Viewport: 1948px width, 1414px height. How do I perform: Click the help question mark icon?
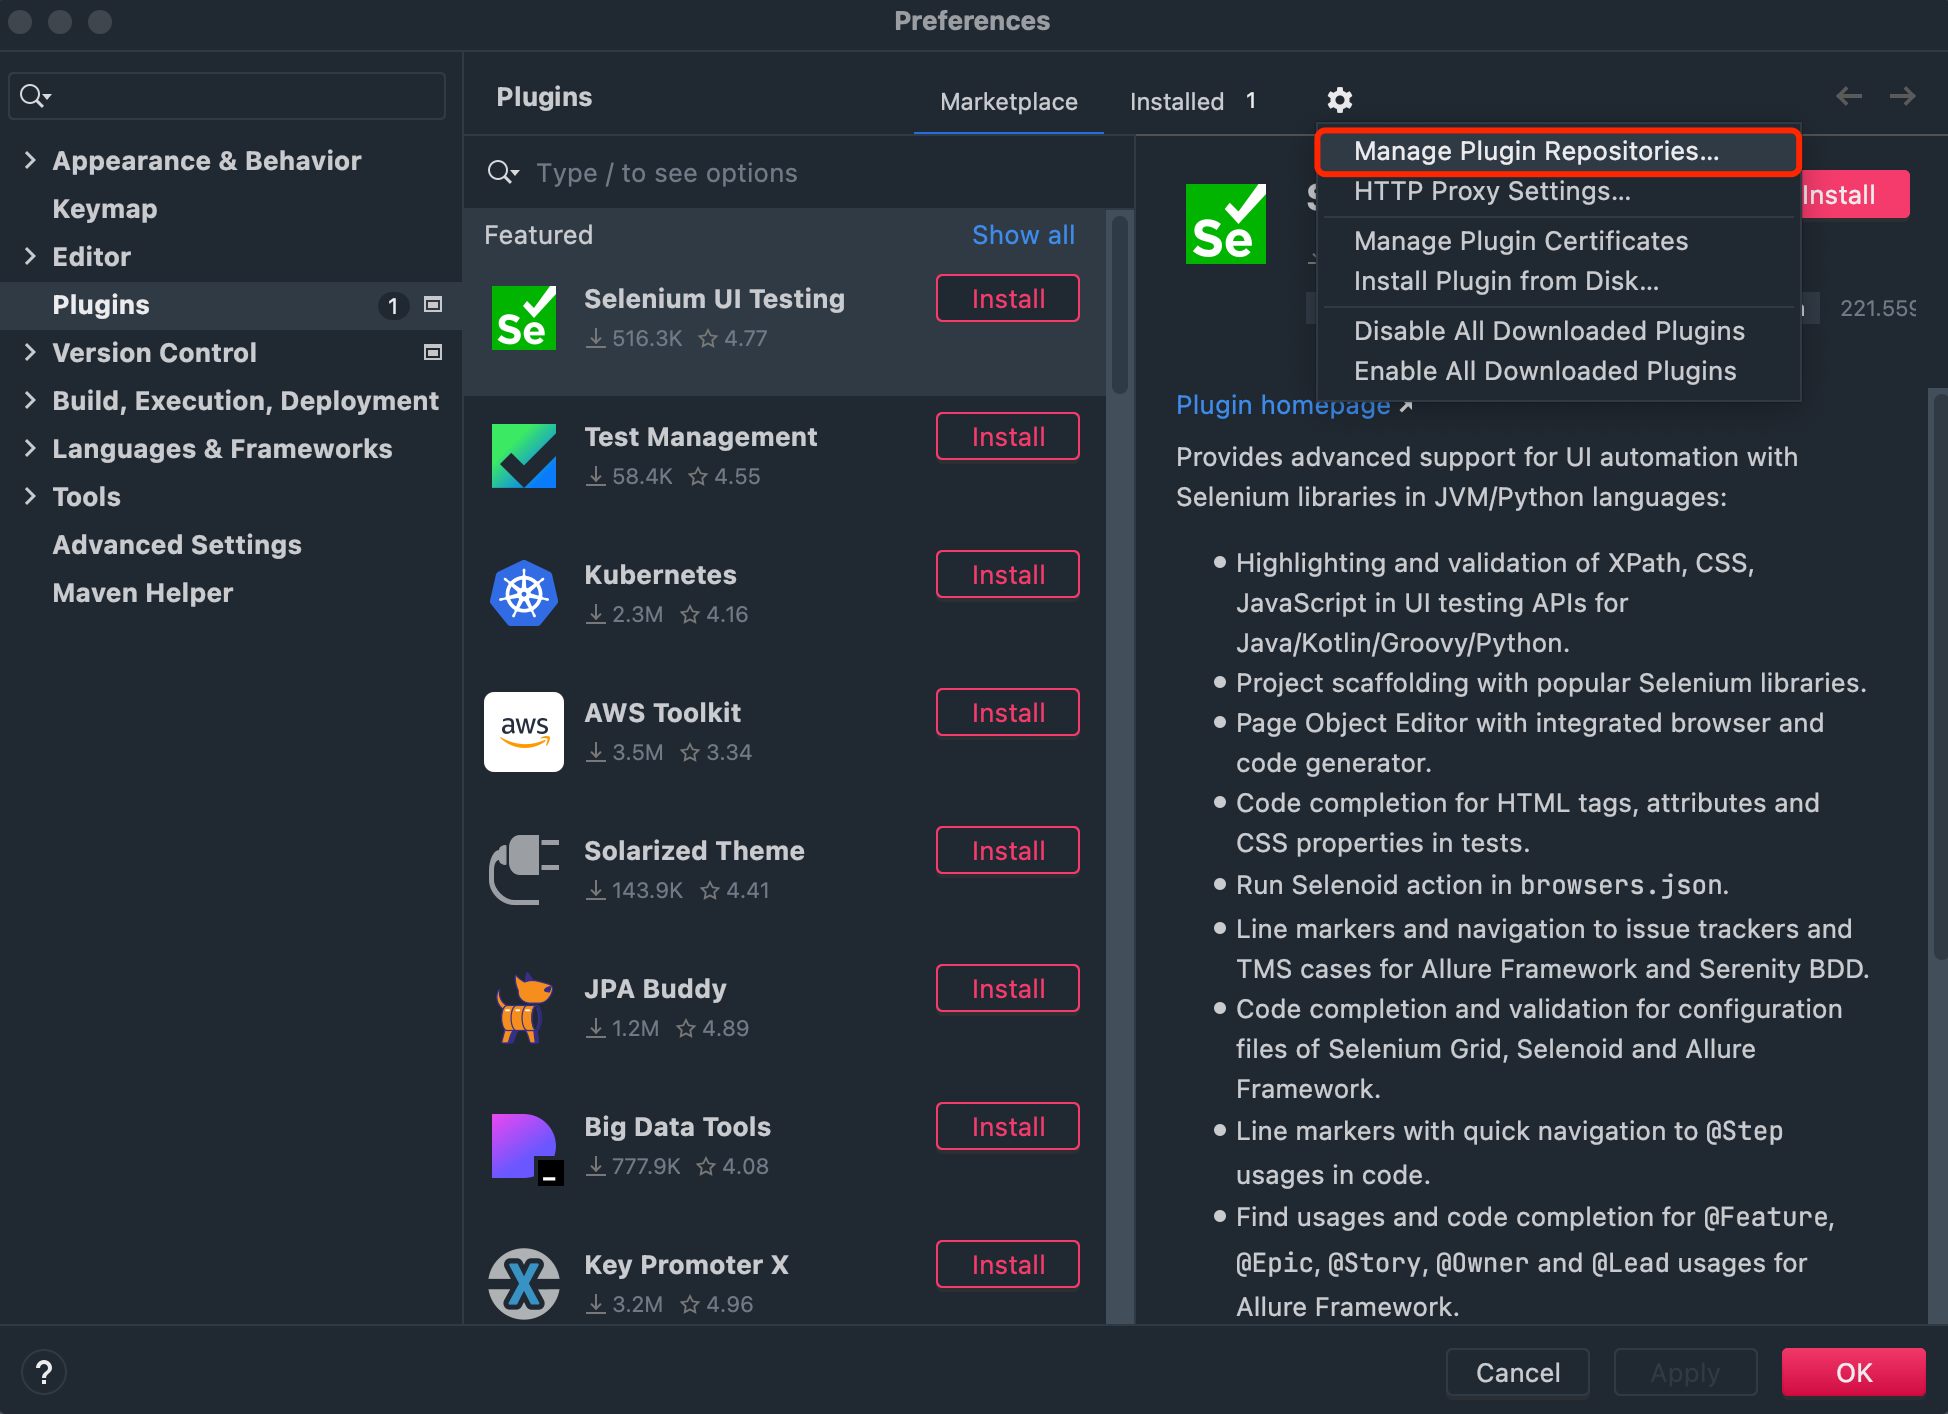(44, 1371)
